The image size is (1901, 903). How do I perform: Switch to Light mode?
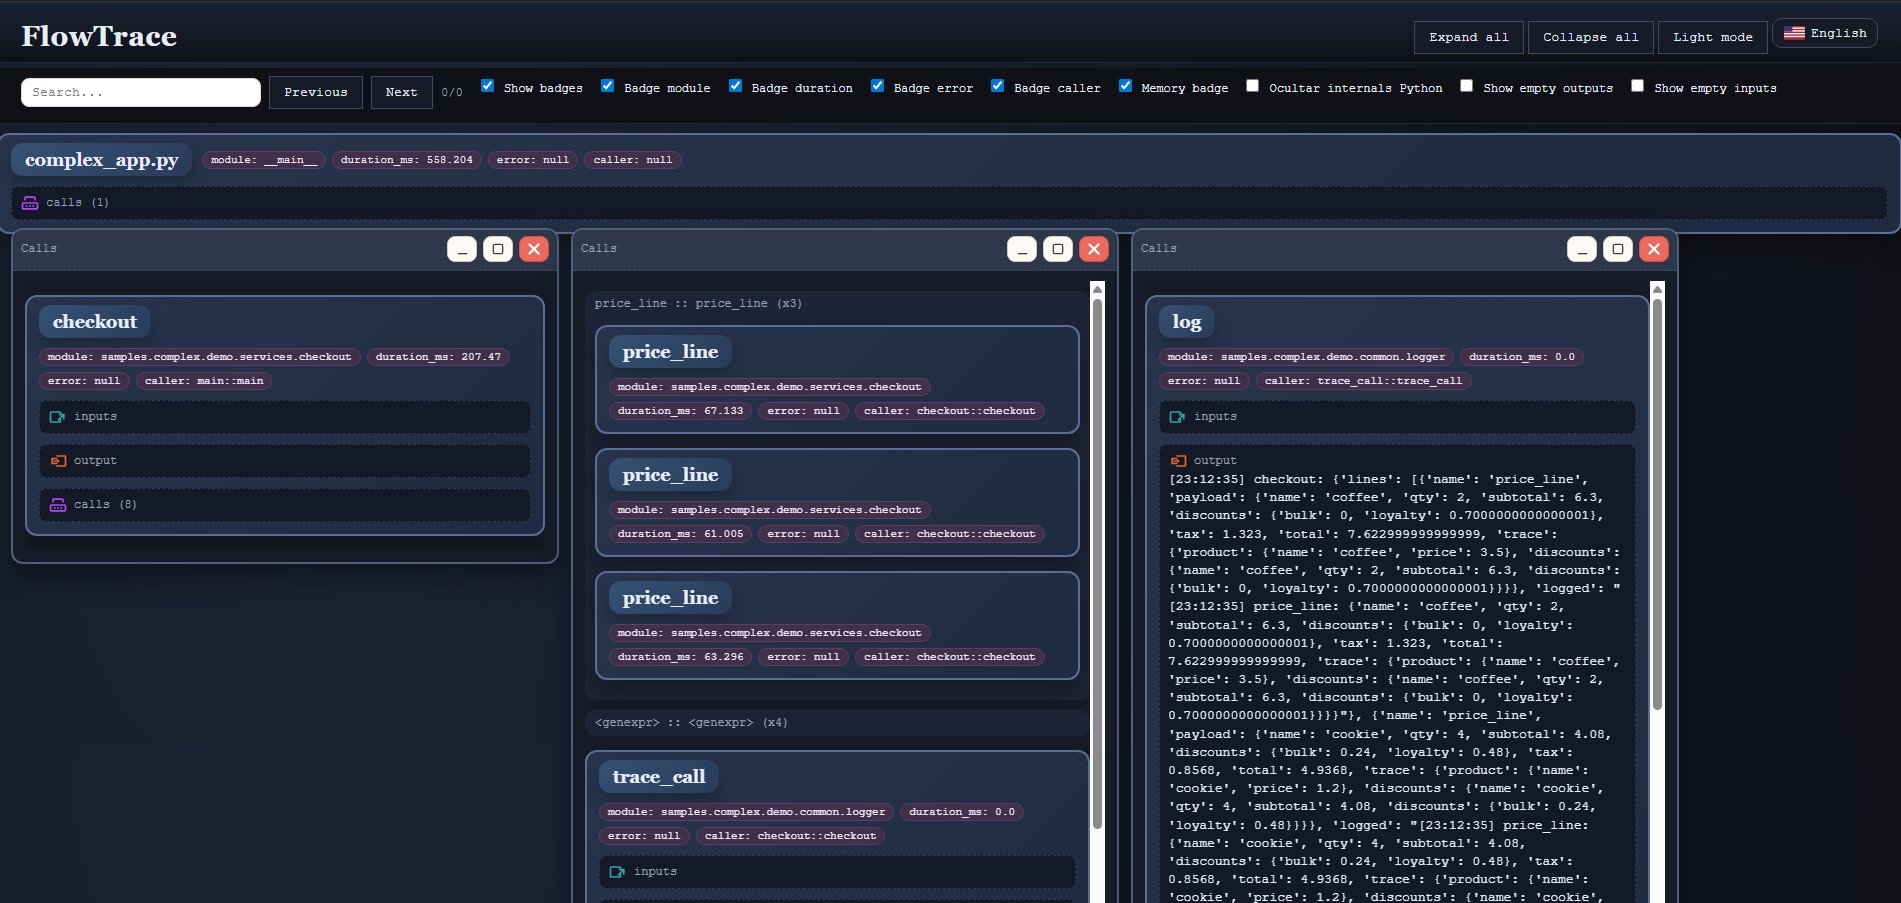[1713, 37]
